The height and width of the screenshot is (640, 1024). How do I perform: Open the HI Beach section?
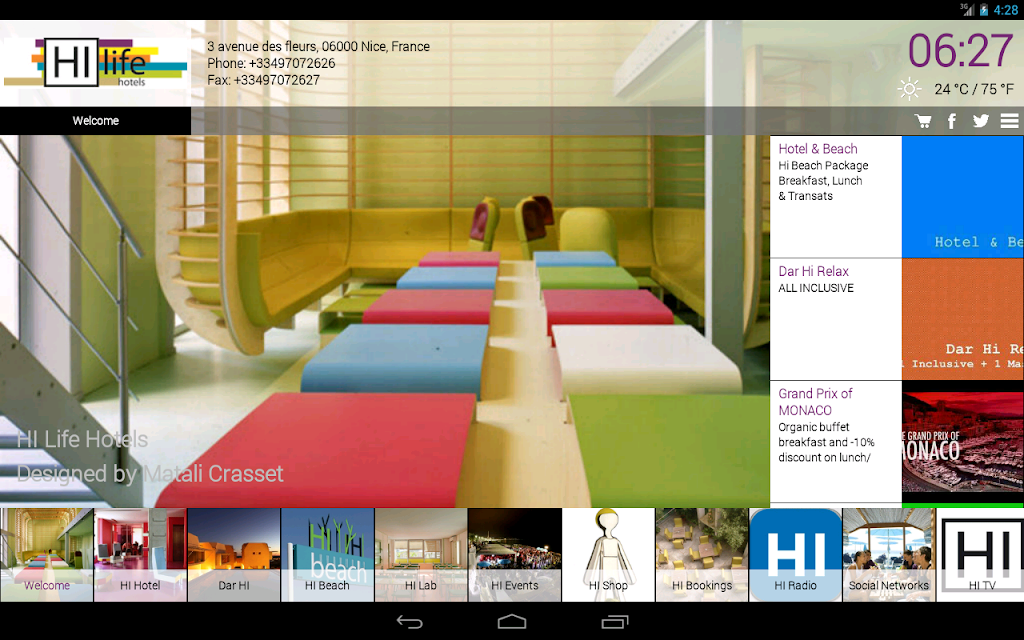pyautogui.click(x=327, y=554)
